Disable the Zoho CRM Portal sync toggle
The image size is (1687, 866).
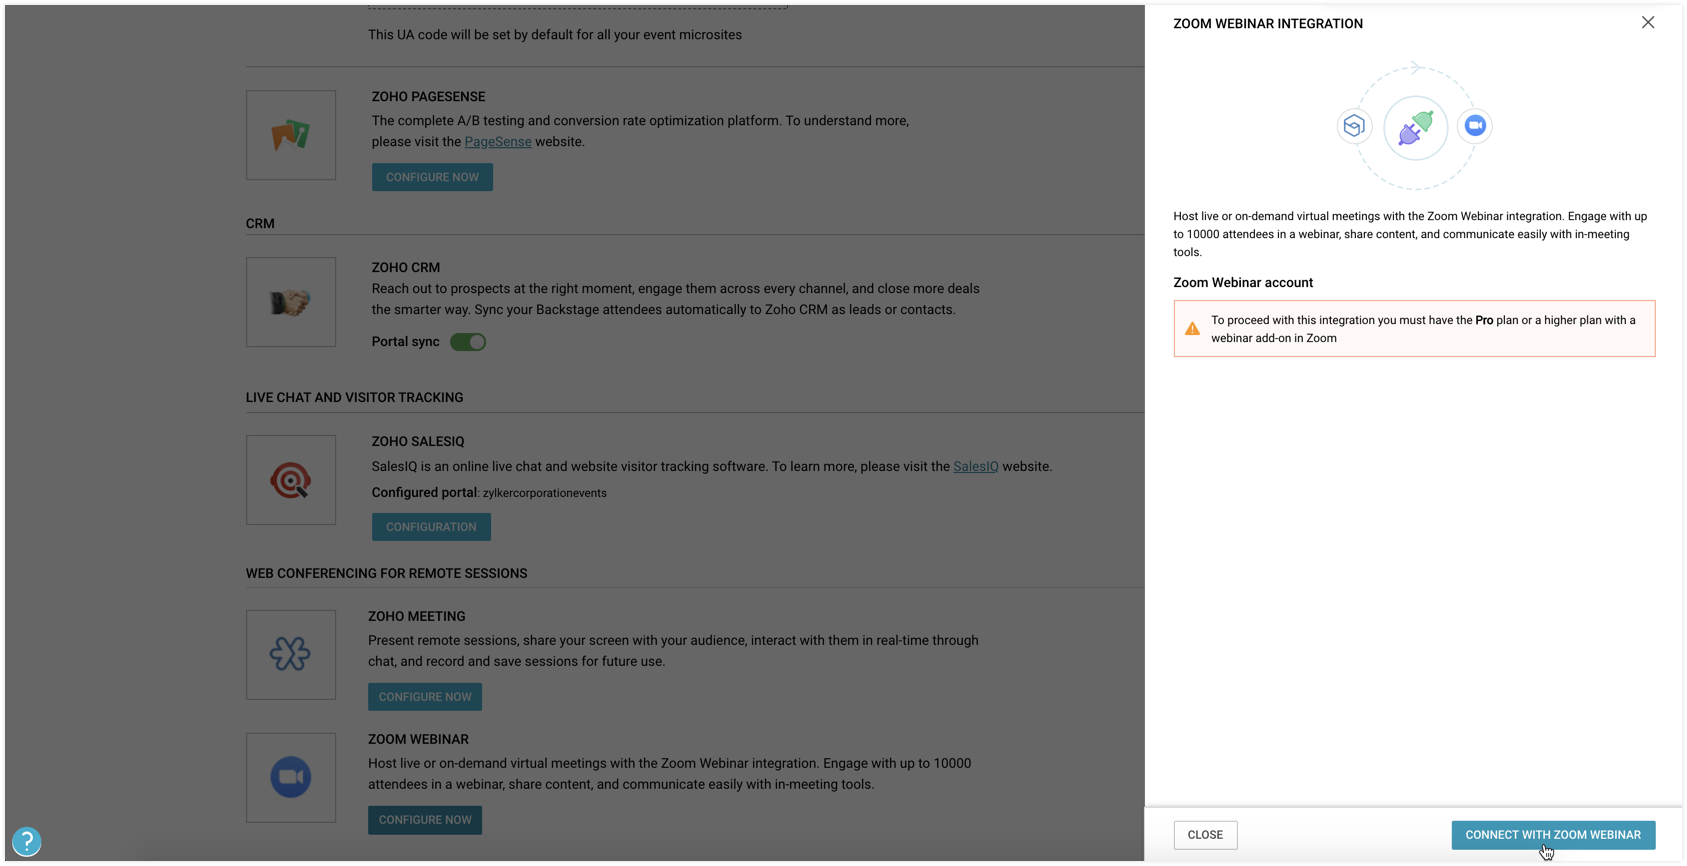click(468, 342)
